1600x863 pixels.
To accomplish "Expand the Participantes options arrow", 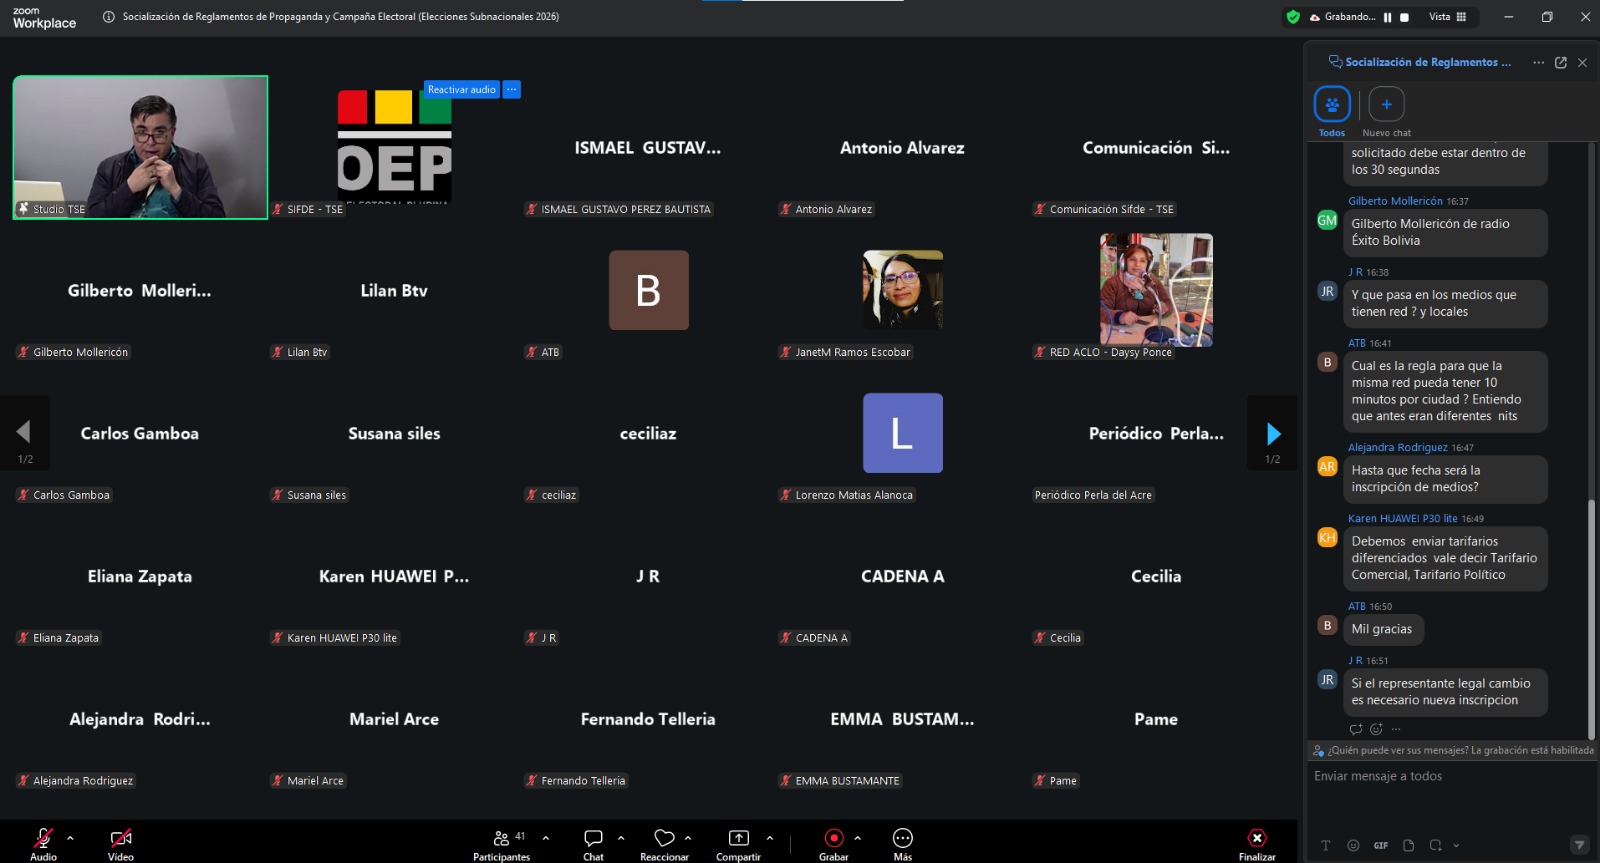I will click(x=545, y=838).
